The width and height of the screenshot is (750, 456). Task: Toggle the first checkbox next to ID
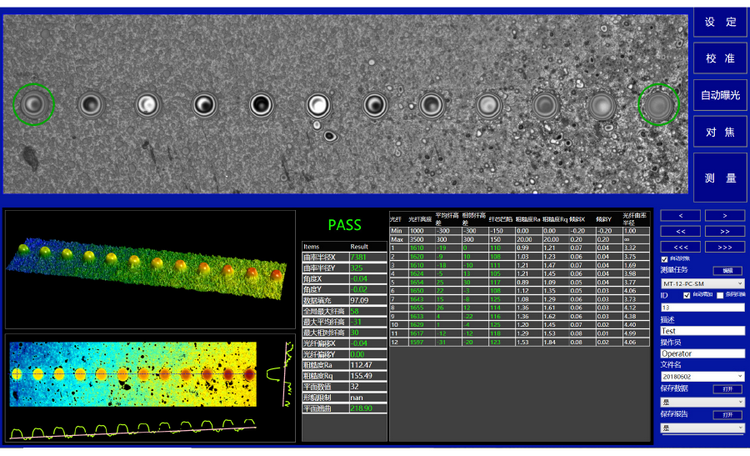point(686,295)
